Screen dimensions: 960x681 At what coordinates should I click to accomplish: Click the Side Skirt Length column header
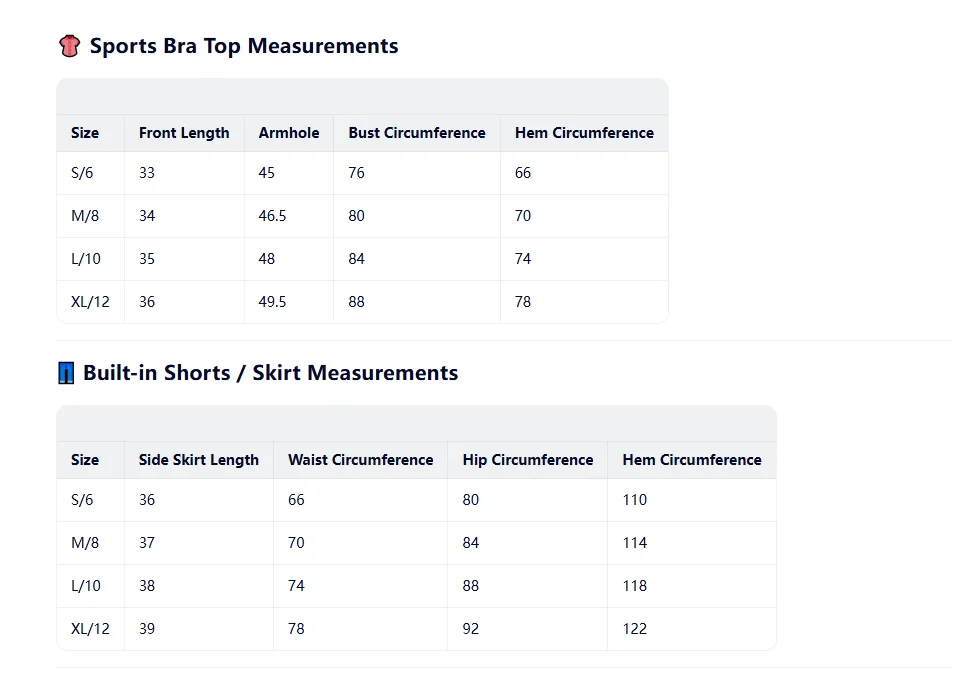click(x=198, y=460)
